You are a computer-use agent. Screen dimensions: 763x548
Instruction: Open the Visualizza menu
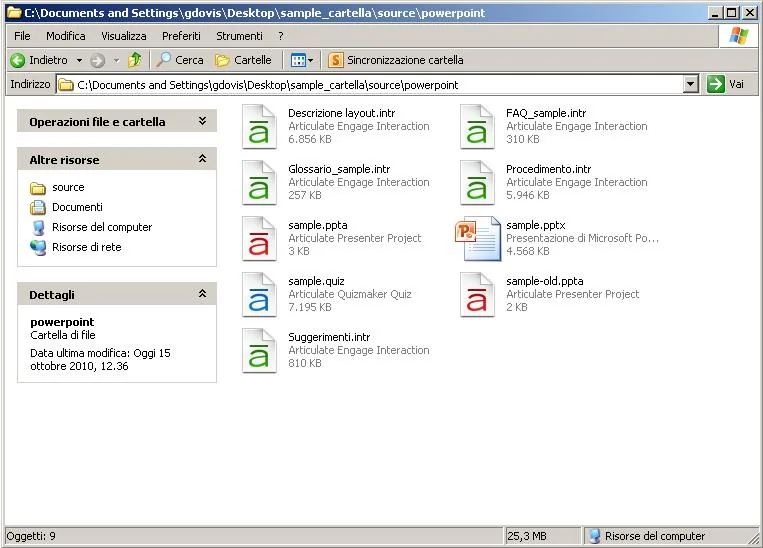click(x=124, y=36)
